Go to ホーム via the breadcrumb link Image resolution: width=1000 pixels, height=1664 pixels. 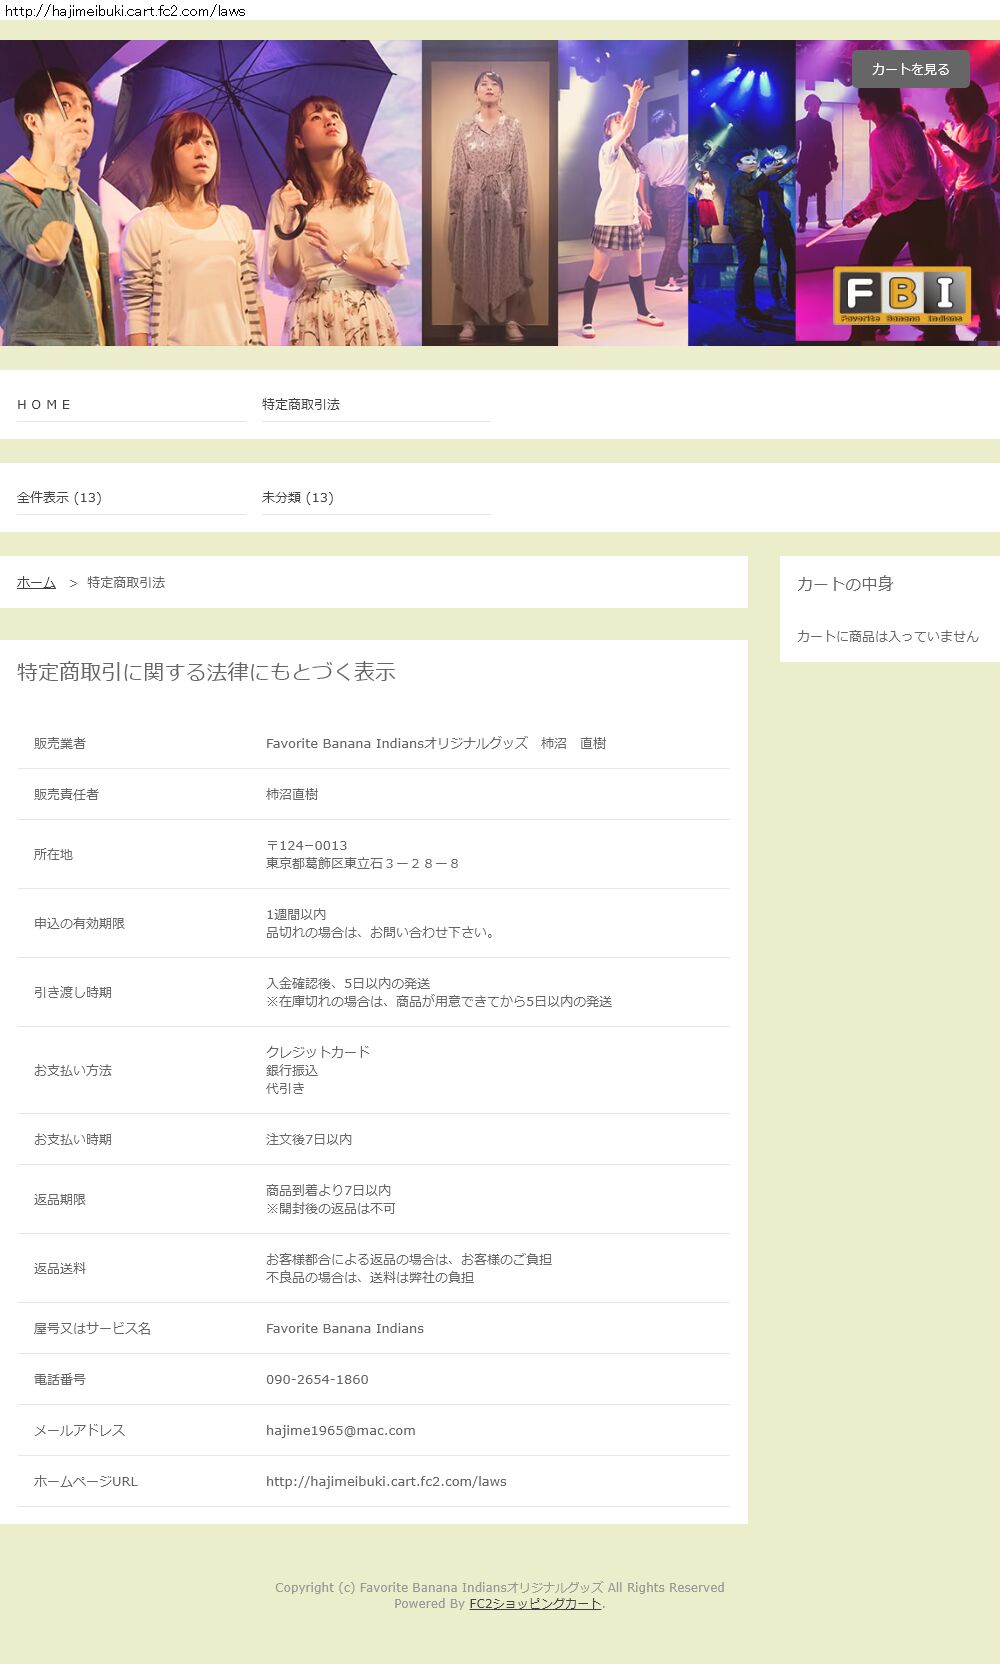click(36, 583)
